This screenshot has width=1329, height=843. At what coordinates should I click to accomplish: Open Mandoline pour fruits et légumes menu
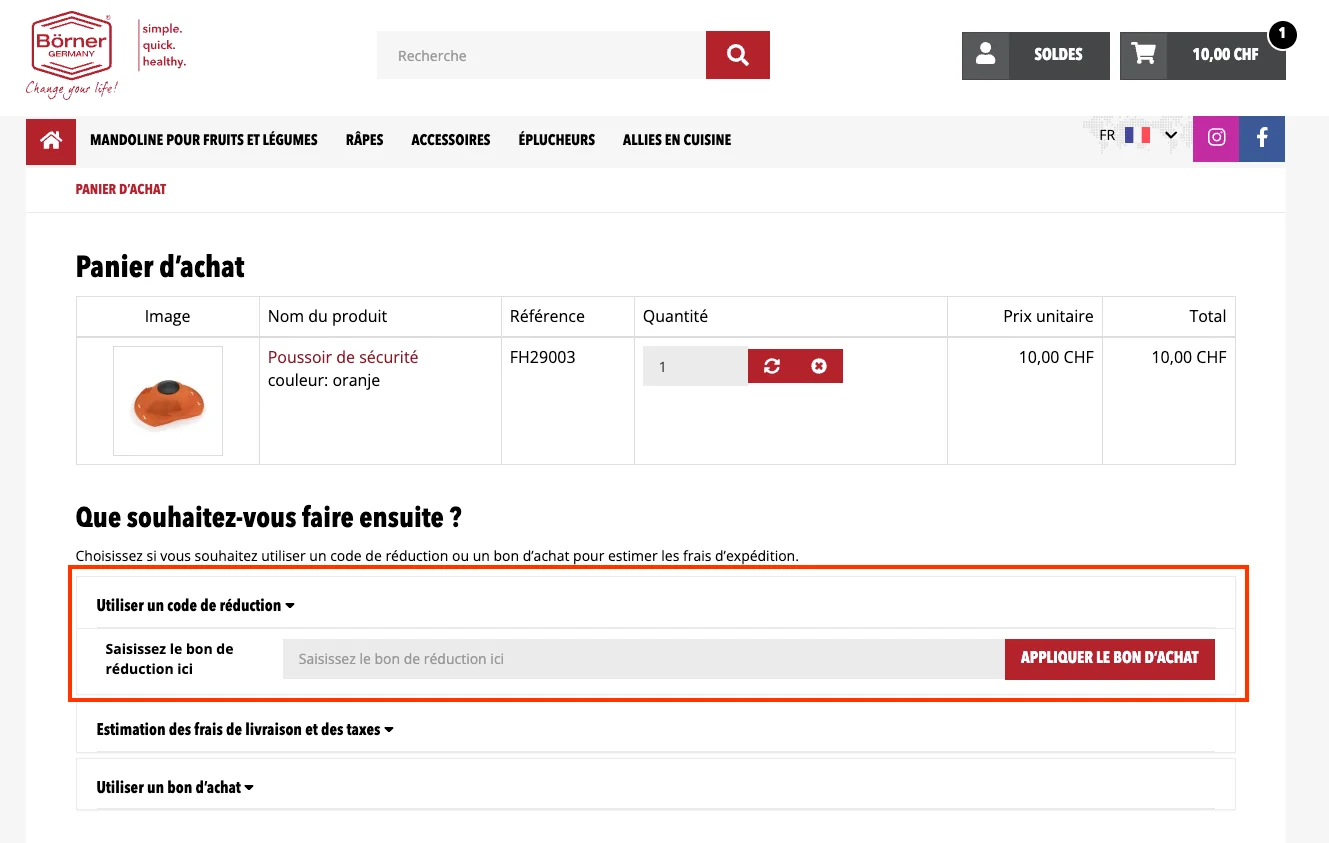[x=204, y=140]
